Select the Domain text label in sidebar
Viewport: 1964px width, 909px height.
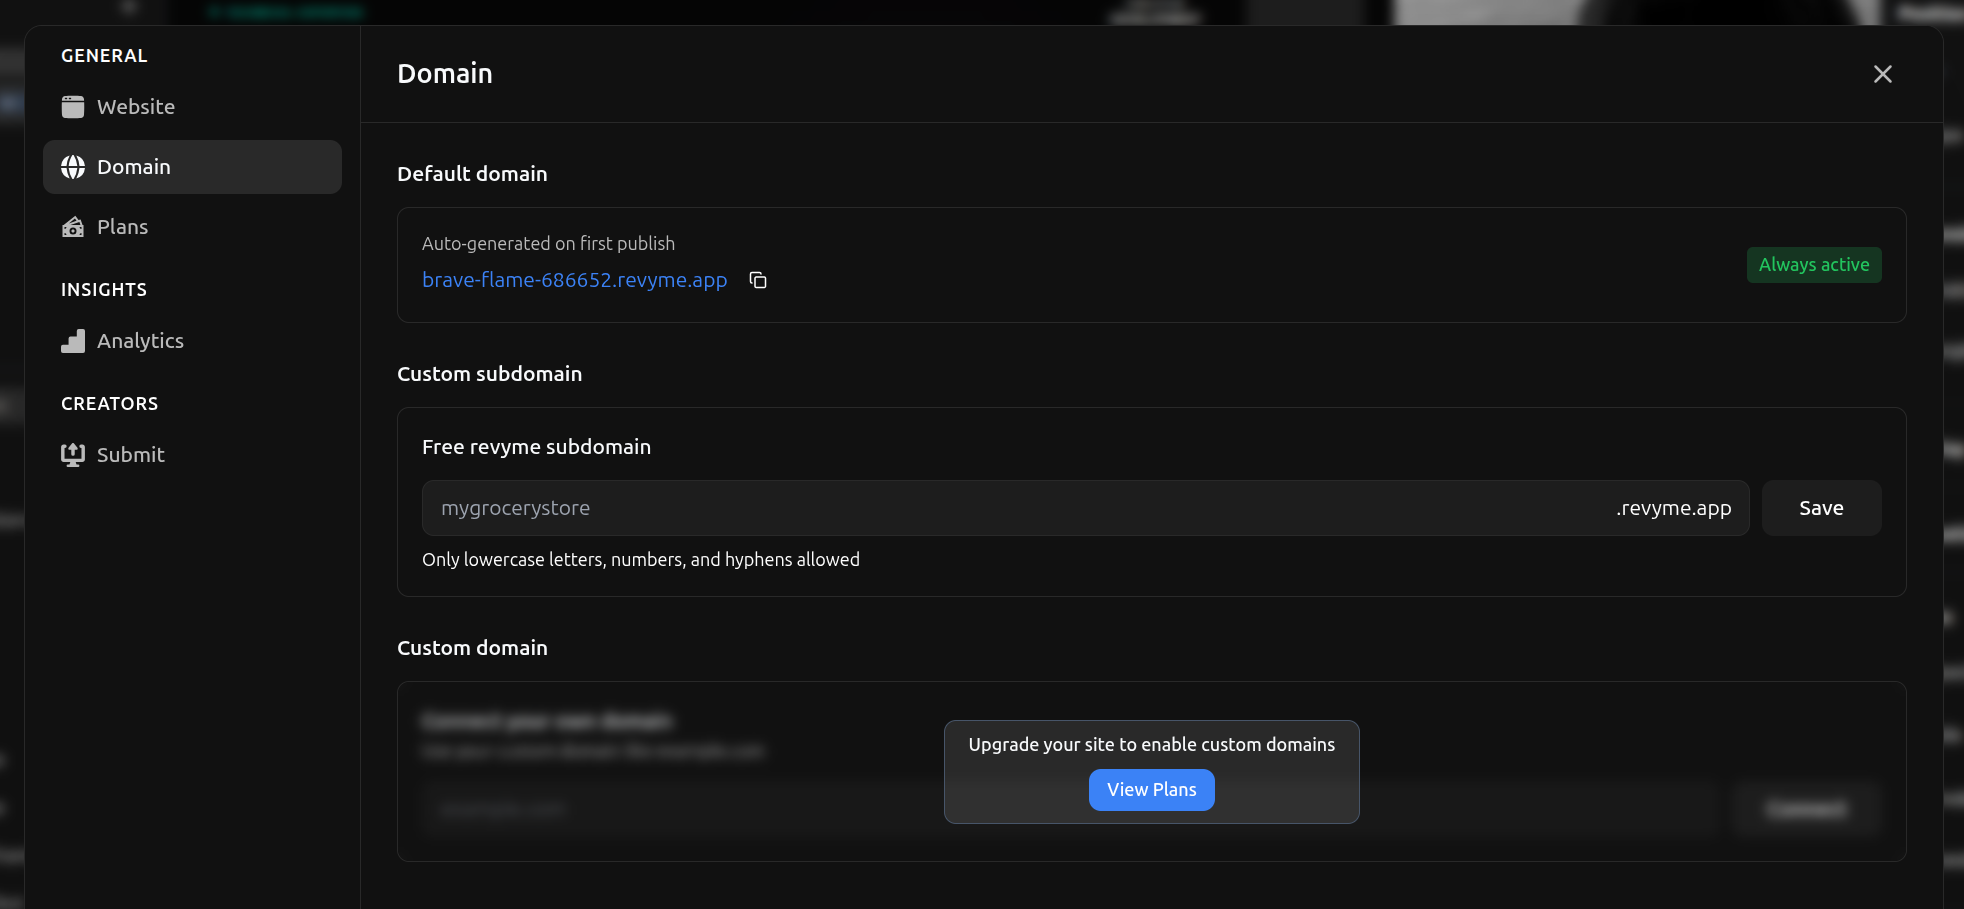click(134, 167)
